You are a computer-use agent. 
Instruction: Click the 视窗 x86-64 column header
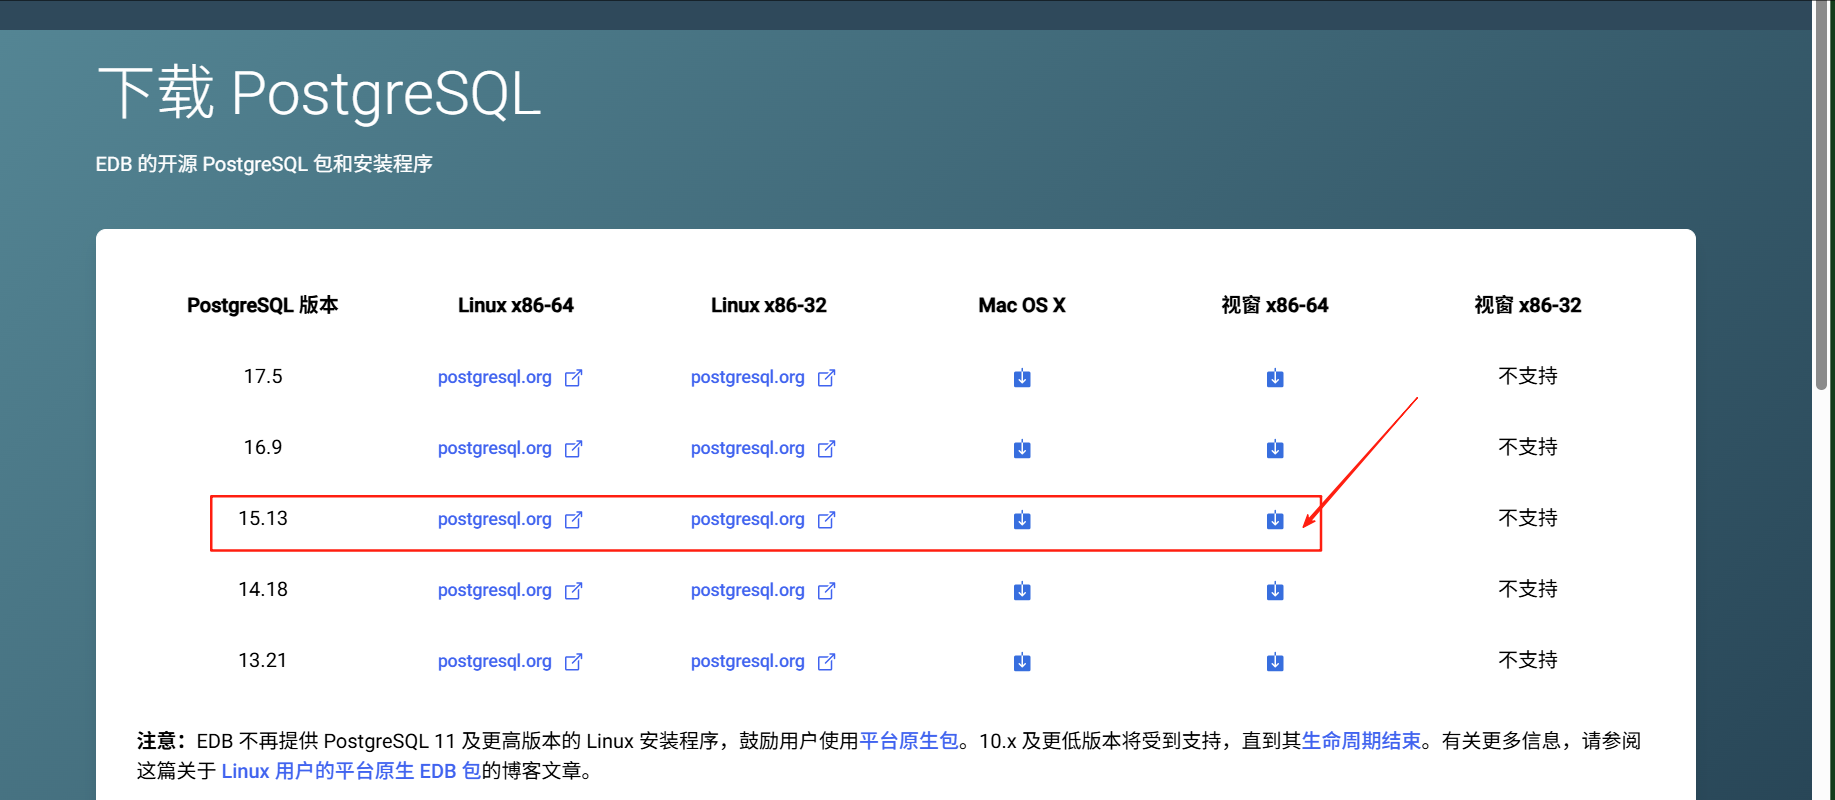point(1275,306)
